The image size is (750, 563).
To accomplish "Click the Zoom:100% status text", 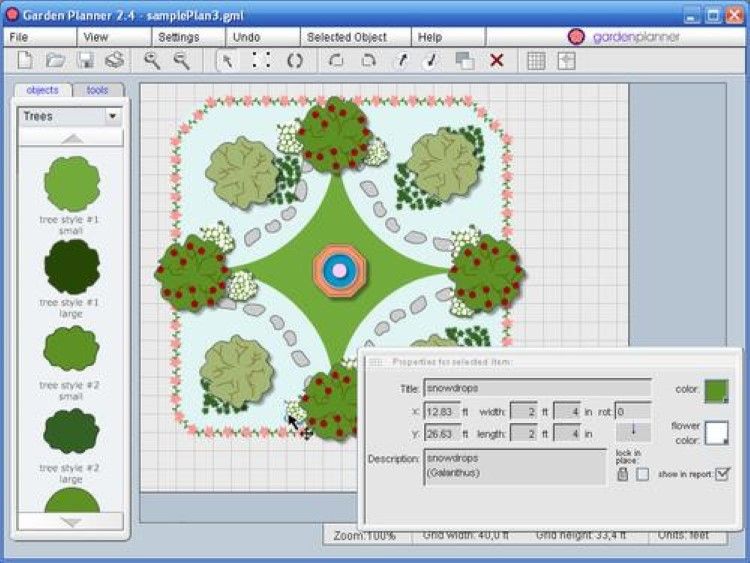I will click(x=364, y=535).
